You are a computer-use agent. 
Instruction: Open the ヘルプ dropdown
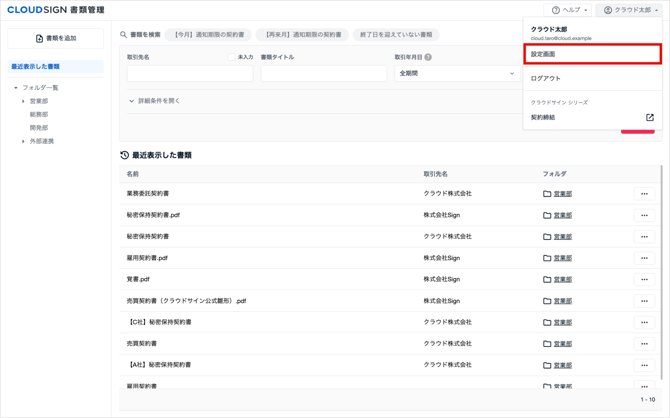click(568, 10)
